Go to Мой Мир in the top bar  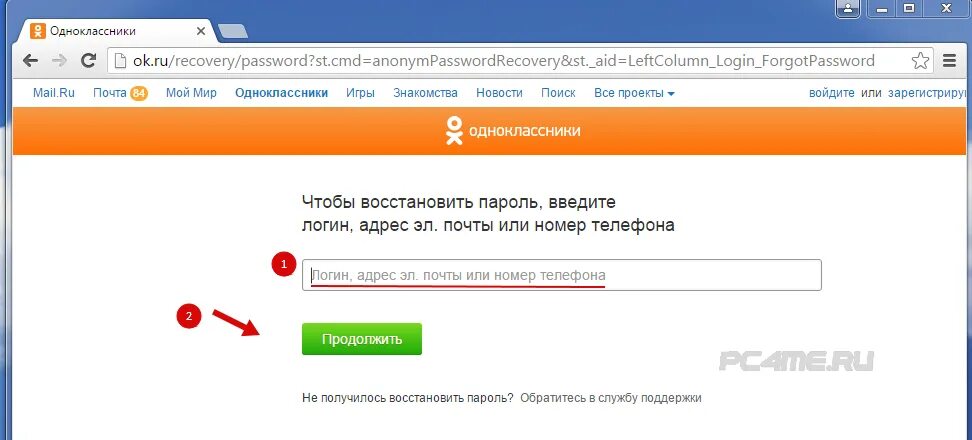[191, 93]
